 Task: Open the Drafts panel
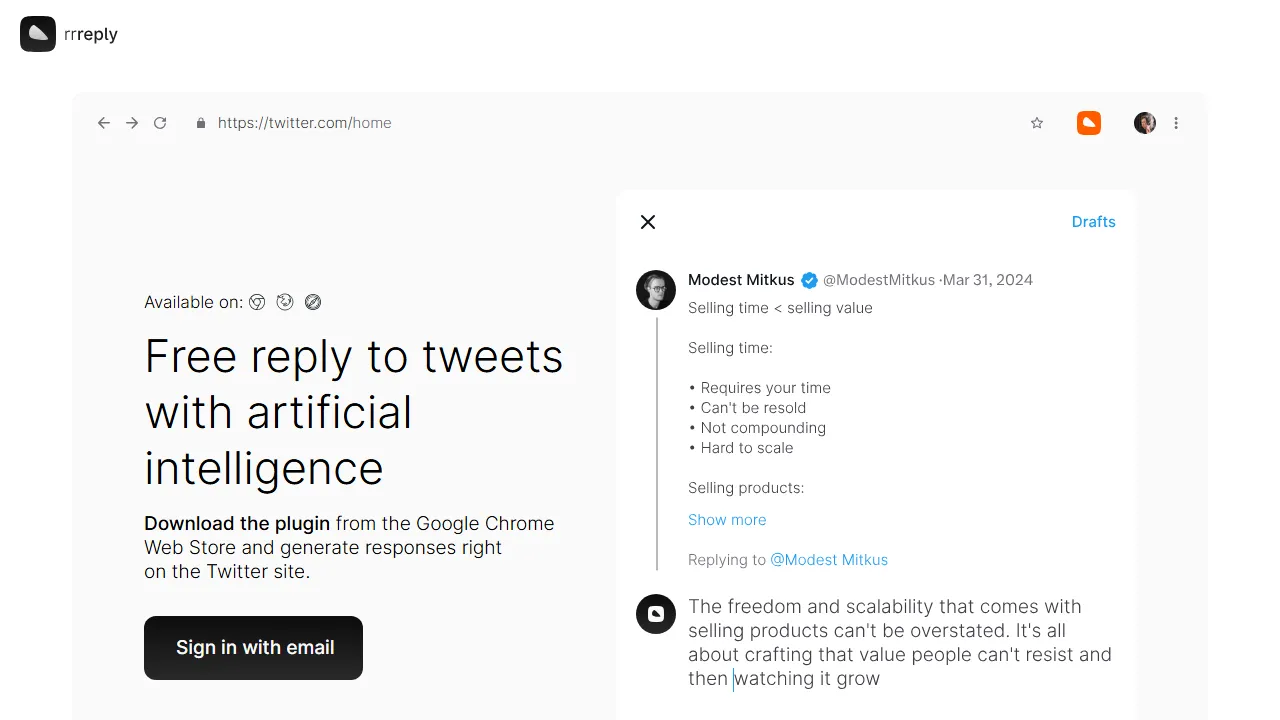(1093, 221)
